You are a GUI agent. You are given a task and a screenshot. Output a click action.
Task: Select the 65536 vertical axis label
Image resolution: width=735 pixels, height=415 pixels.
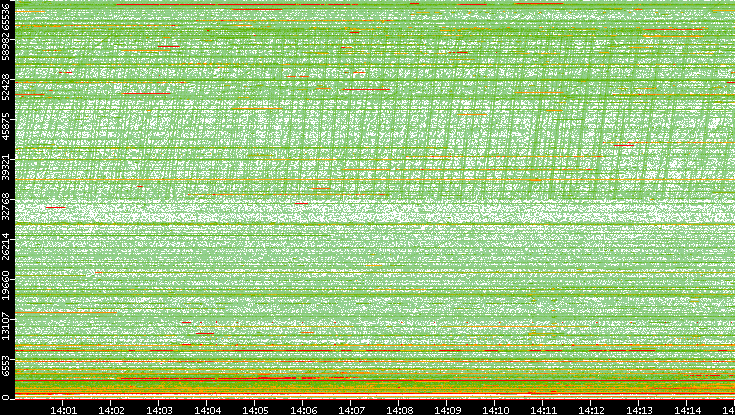(x=5, y=15)
